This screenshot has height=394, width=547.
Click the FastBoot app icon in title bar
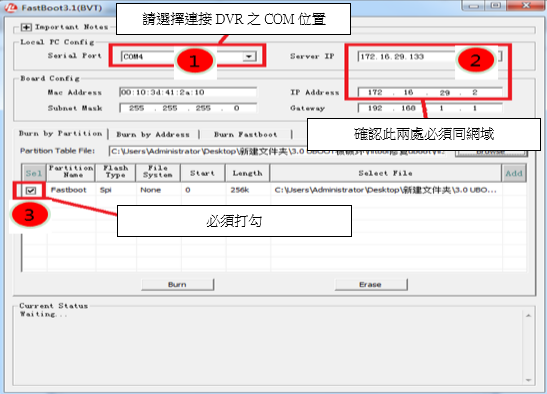[10, 8]
